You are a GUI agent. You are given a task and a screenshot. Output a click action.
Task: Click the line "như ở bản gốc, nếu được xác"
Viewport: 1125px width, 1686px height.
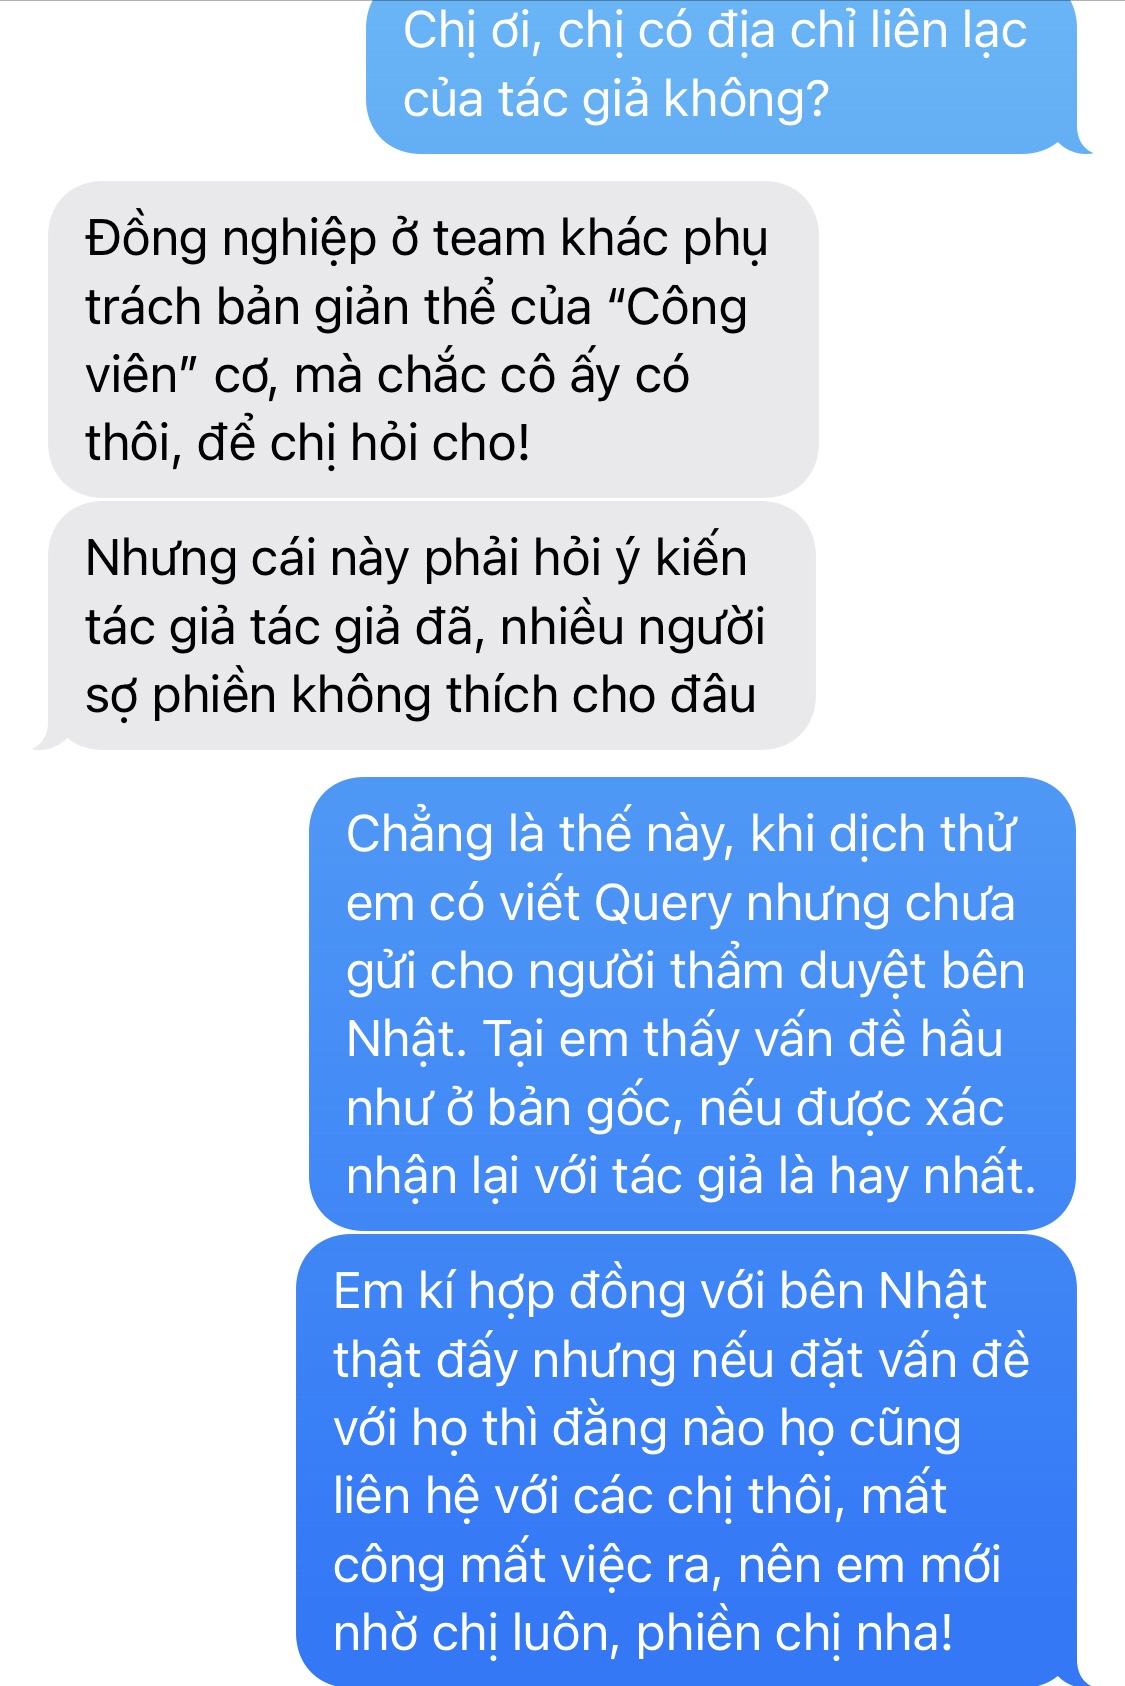[675, 1108]
